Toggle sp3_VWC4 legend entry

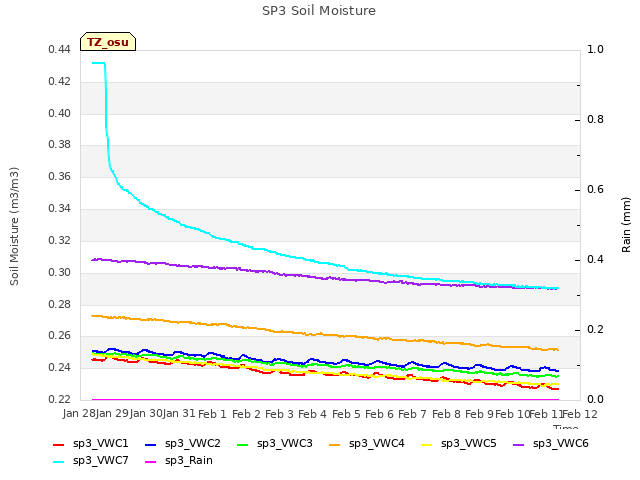pyautogui.click(x=367, y=444)
